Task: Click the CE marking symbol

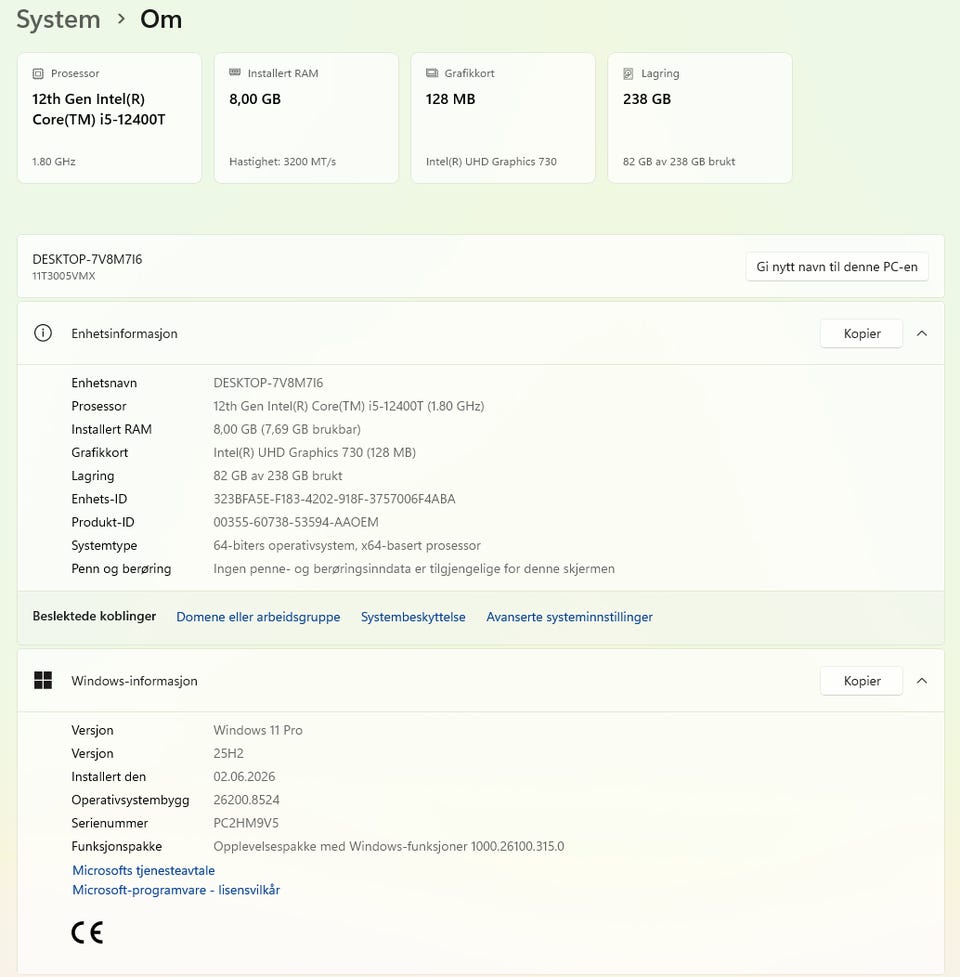Action: [x=87, y=932]
